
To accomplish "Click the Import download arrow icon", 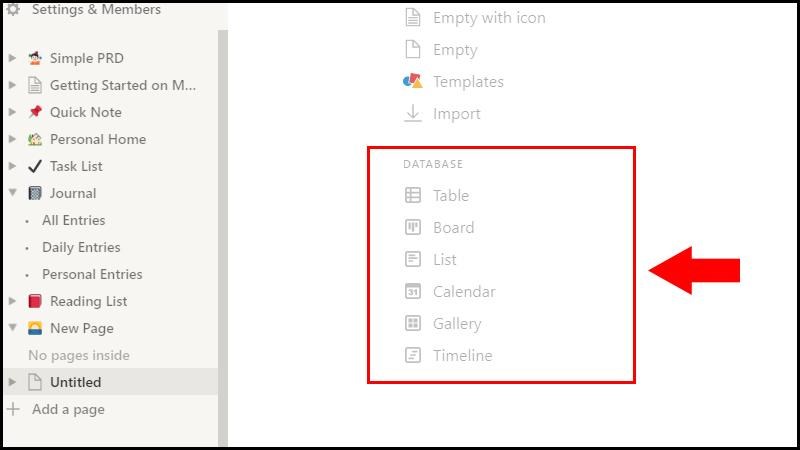I will click(413, 114).
